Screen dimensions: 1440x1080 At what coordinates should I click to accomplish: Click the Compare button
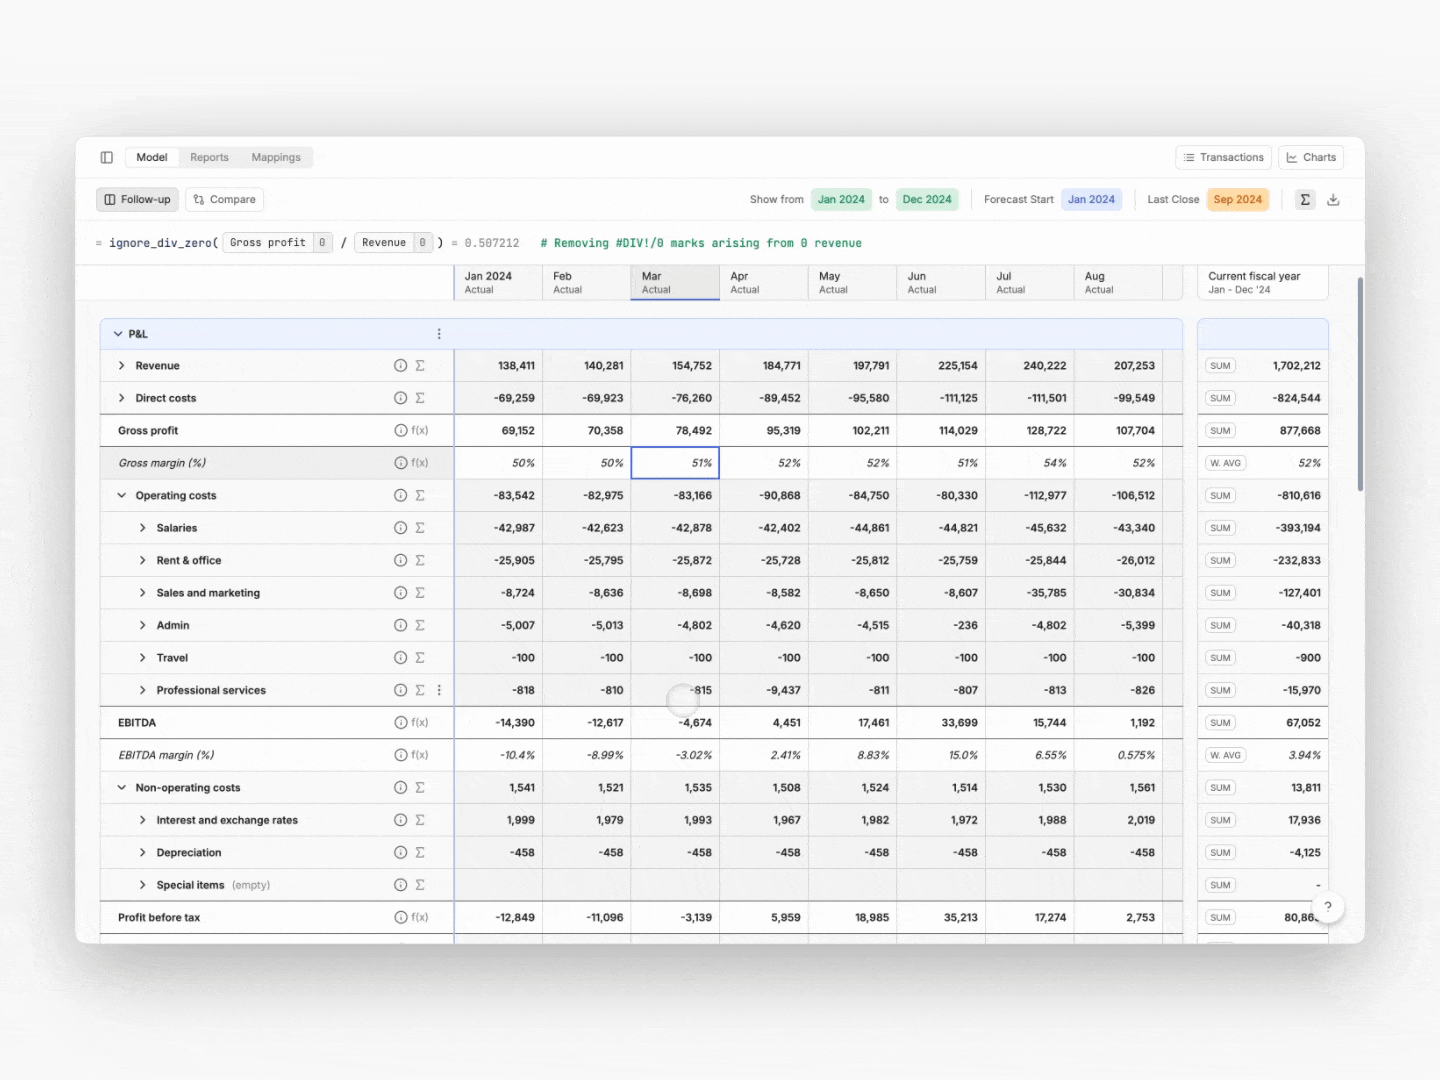(225, 199)
